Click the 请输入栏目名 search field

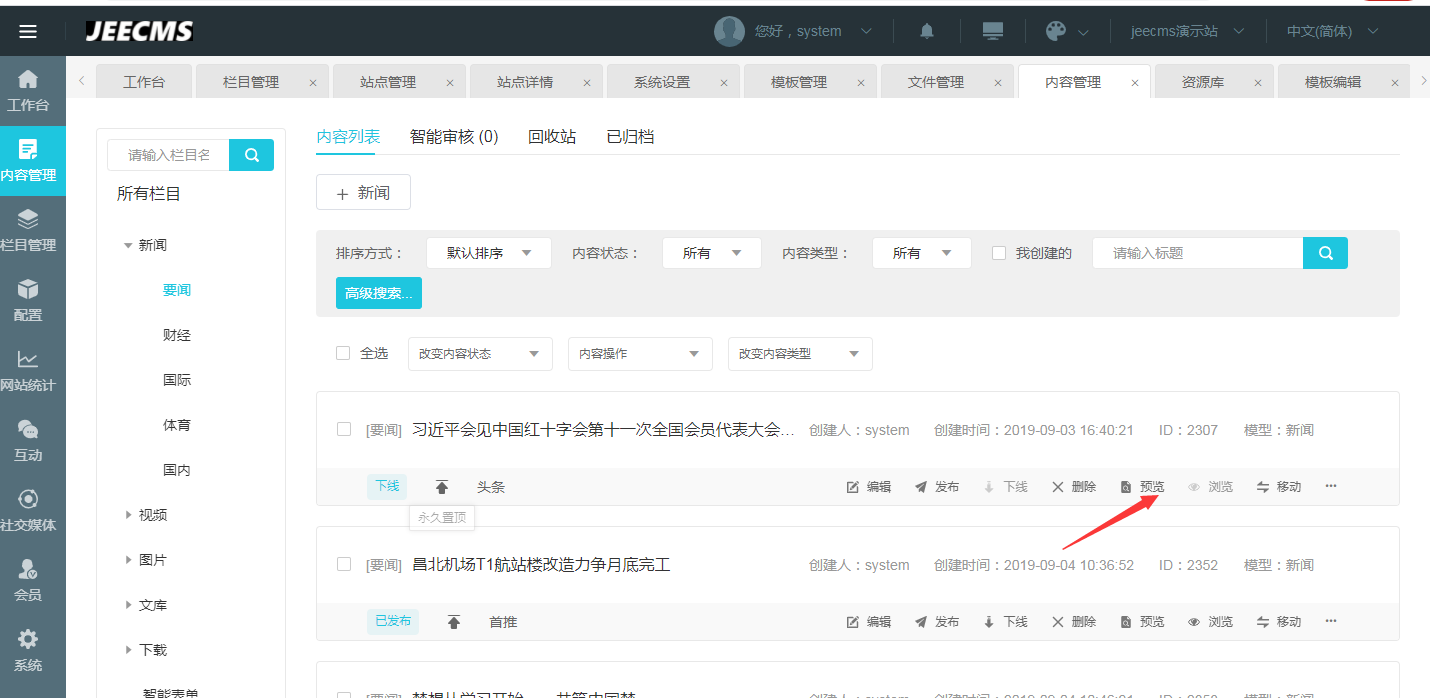coord(168,155)
